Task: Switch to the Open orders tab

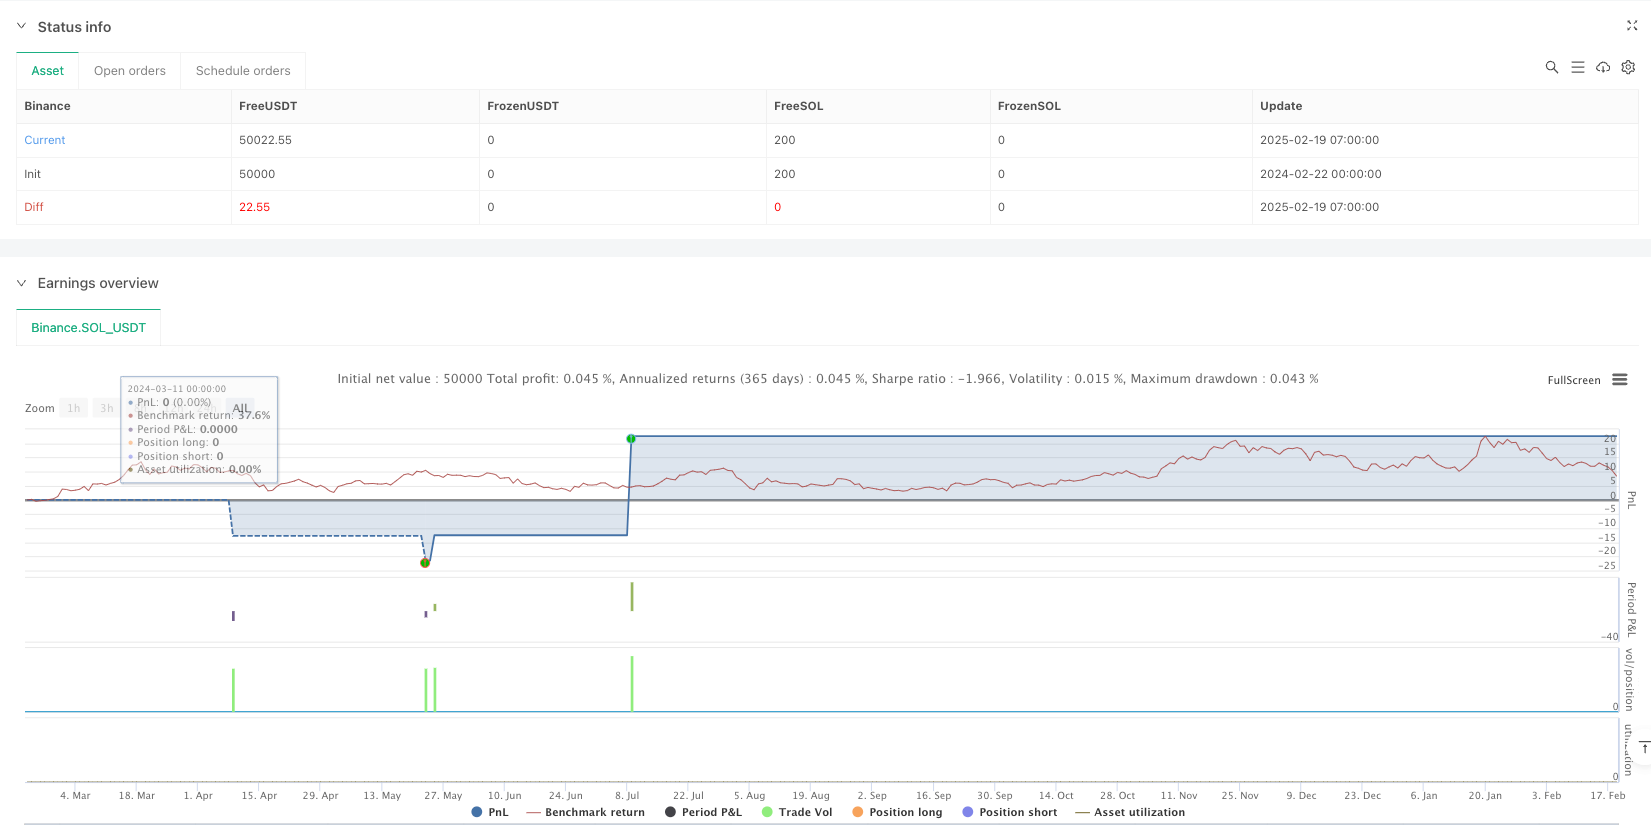Action: point(130,71)
